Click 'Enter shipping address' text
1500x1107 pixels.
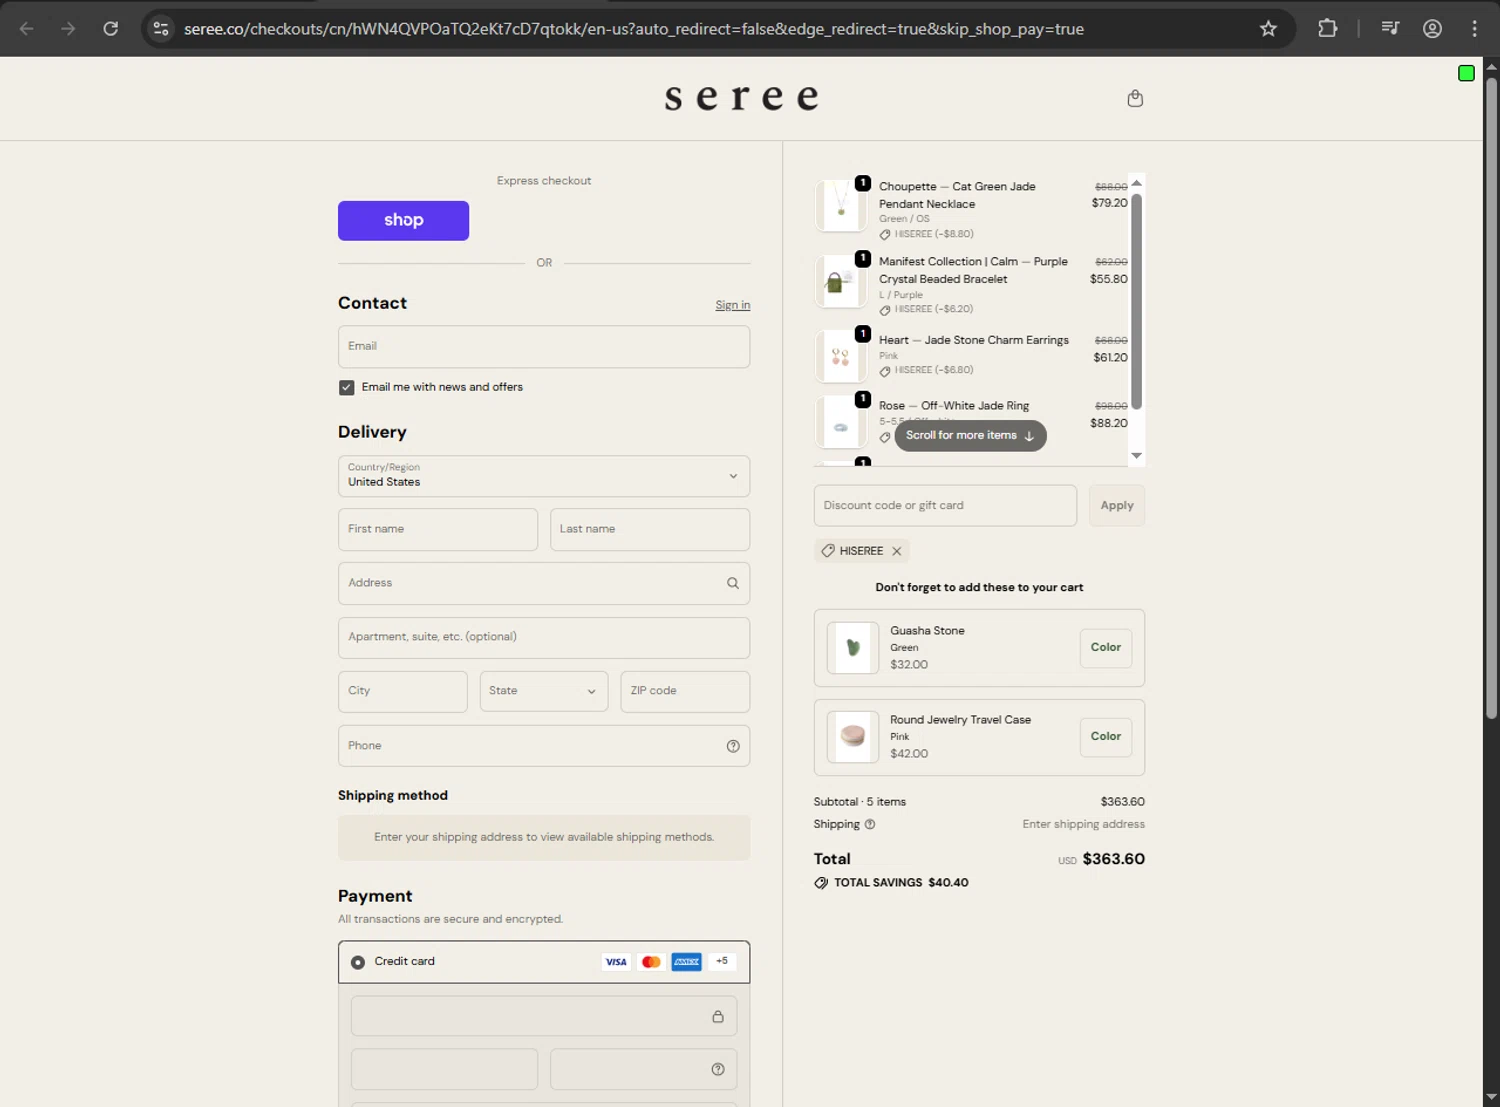pos(1083,825)
